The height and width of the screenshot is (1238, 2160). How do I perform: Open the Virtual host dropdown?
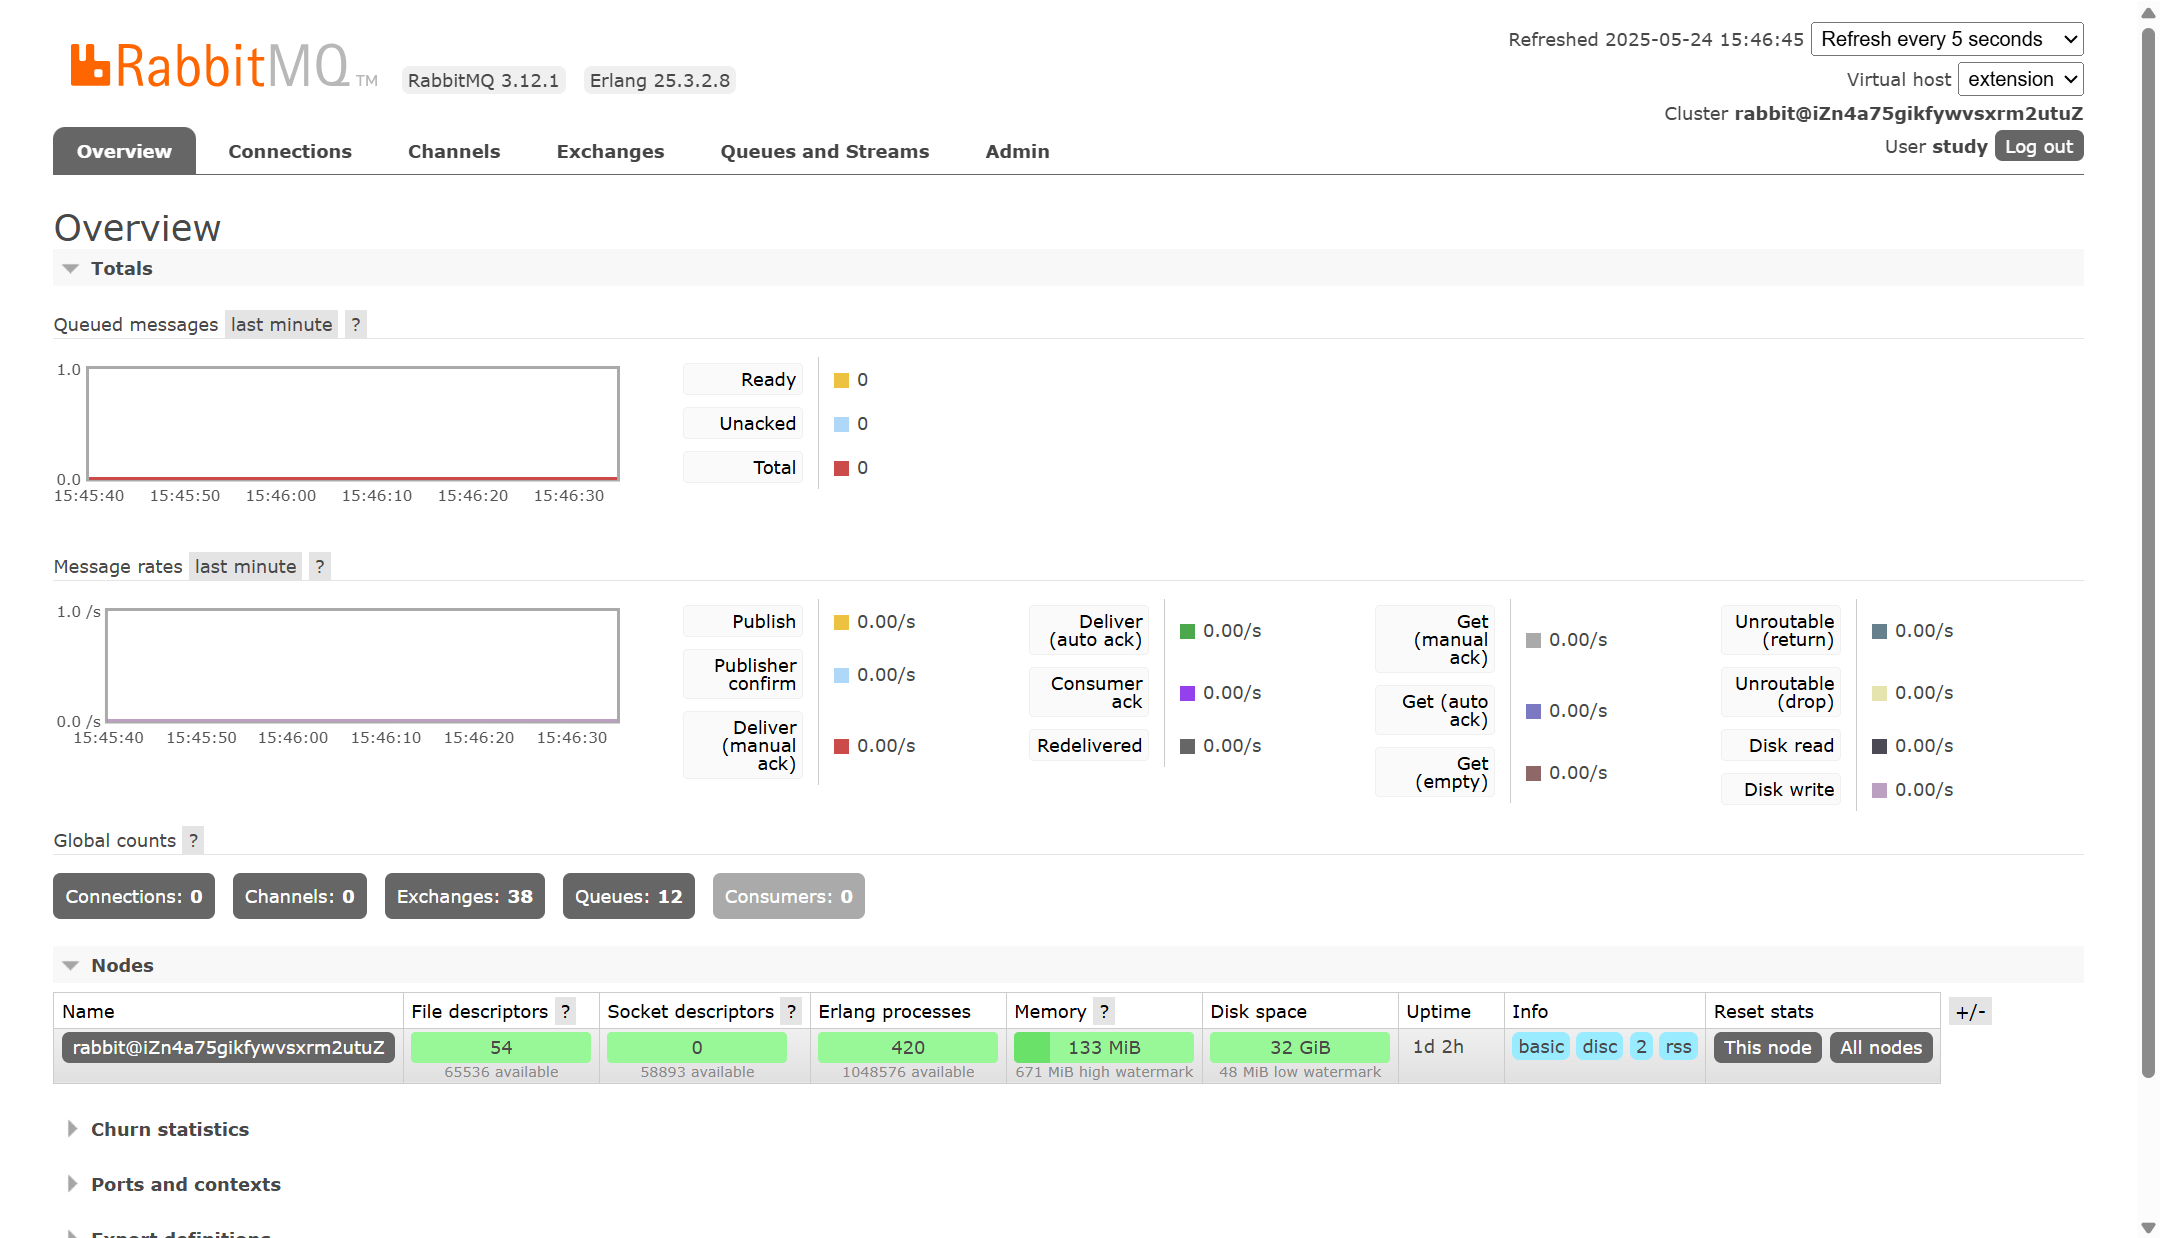tap(2020, 79)
